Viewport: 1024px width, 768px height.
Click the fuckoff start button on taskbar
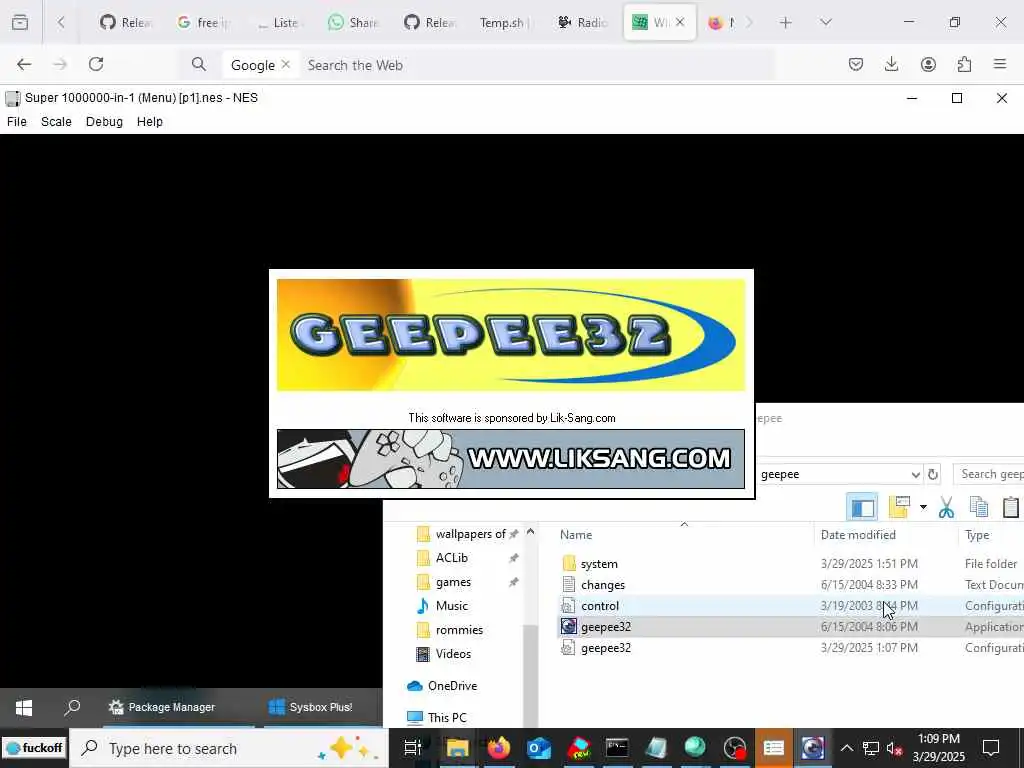point(34,748)
